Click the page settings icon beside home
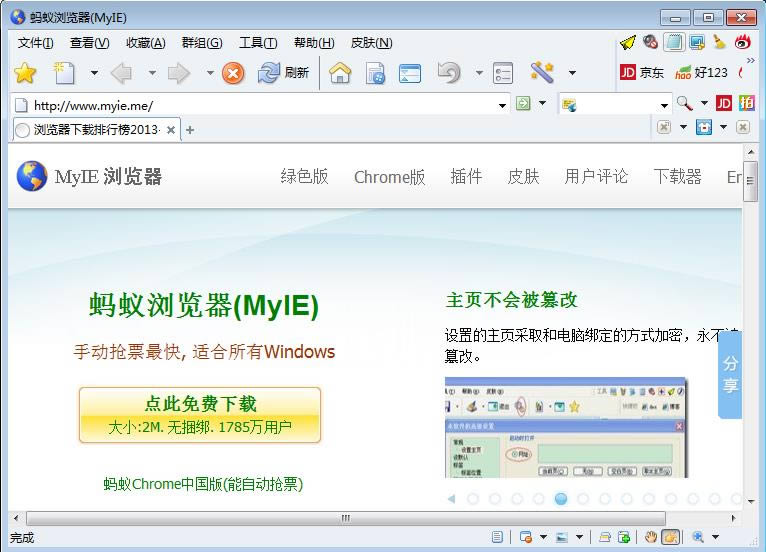Viewport: 766px width, 552px height. click(375, 73)
